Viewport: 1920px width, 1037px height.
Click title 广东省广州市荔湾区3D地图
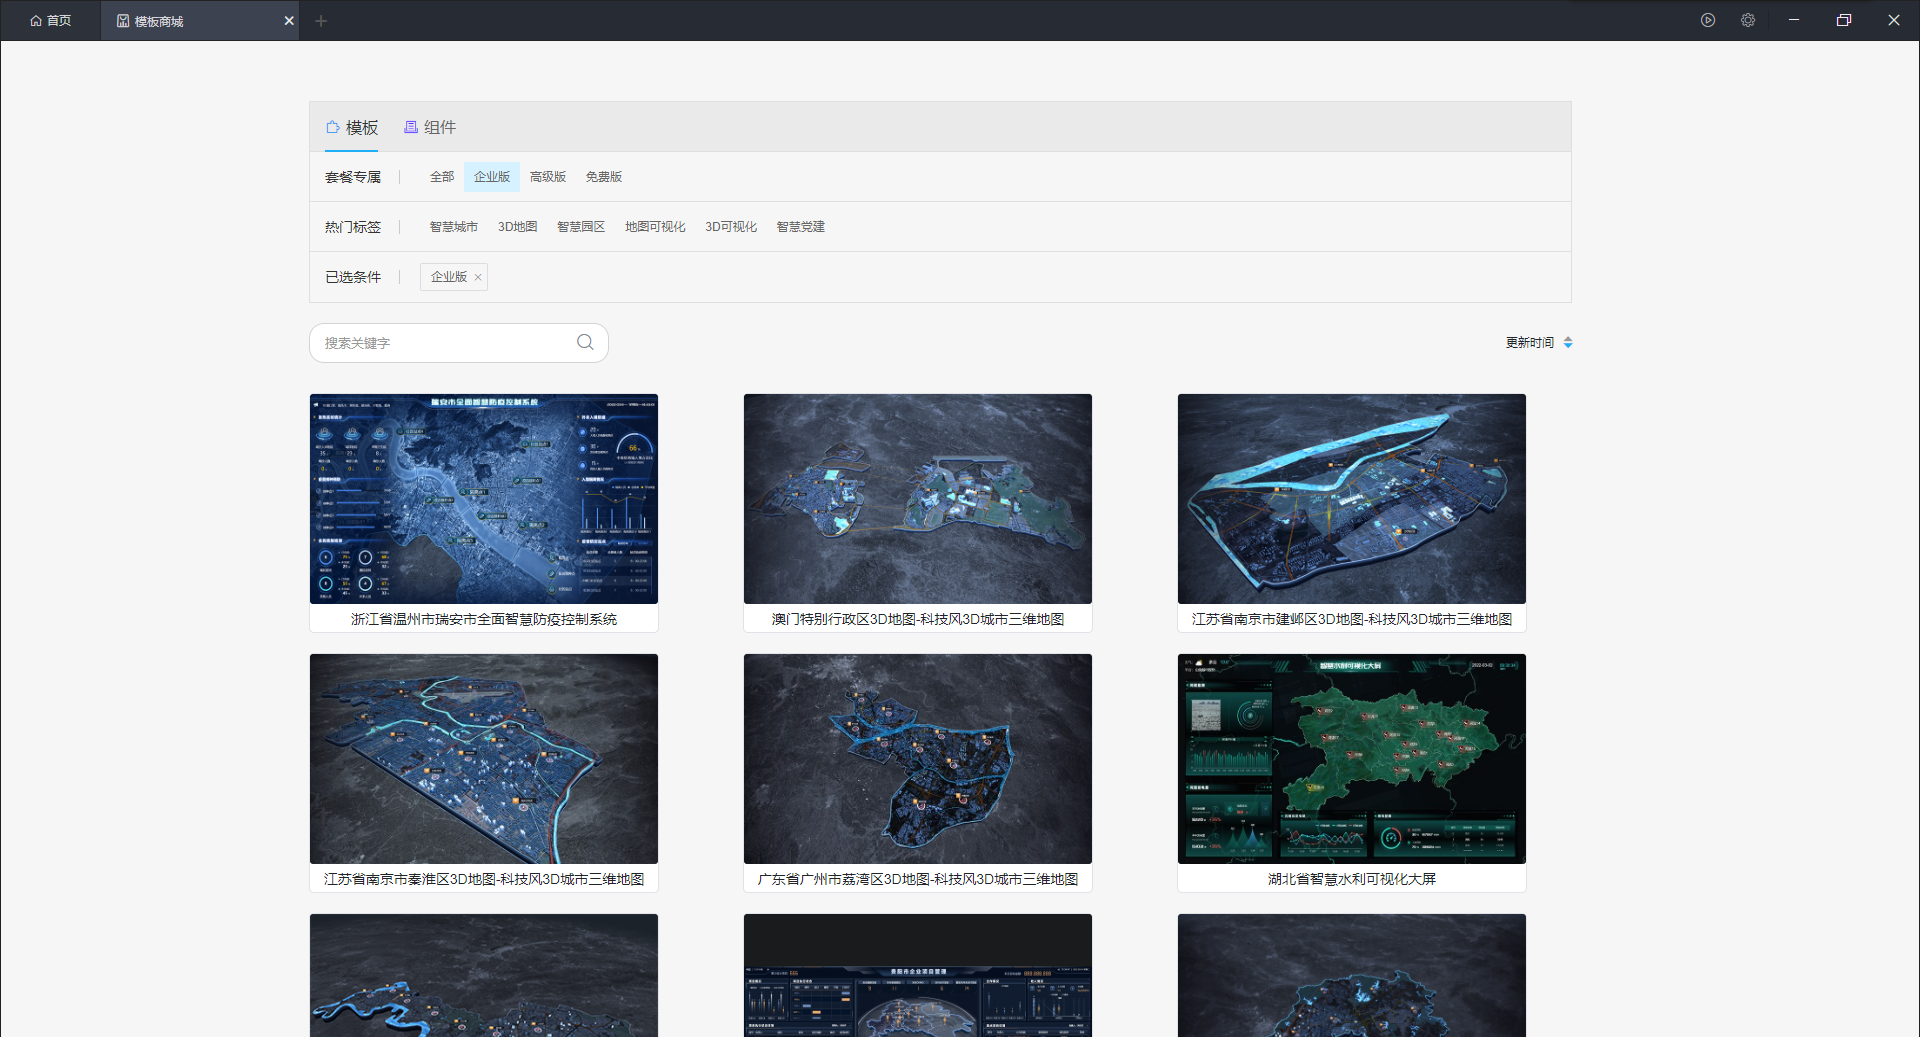click(918, 879)
